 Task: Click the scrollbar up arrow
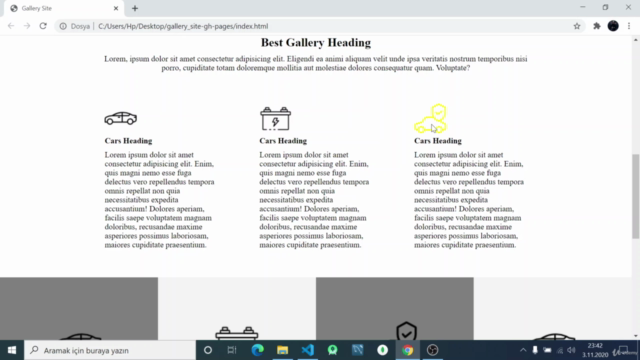[x=636, y=40]
